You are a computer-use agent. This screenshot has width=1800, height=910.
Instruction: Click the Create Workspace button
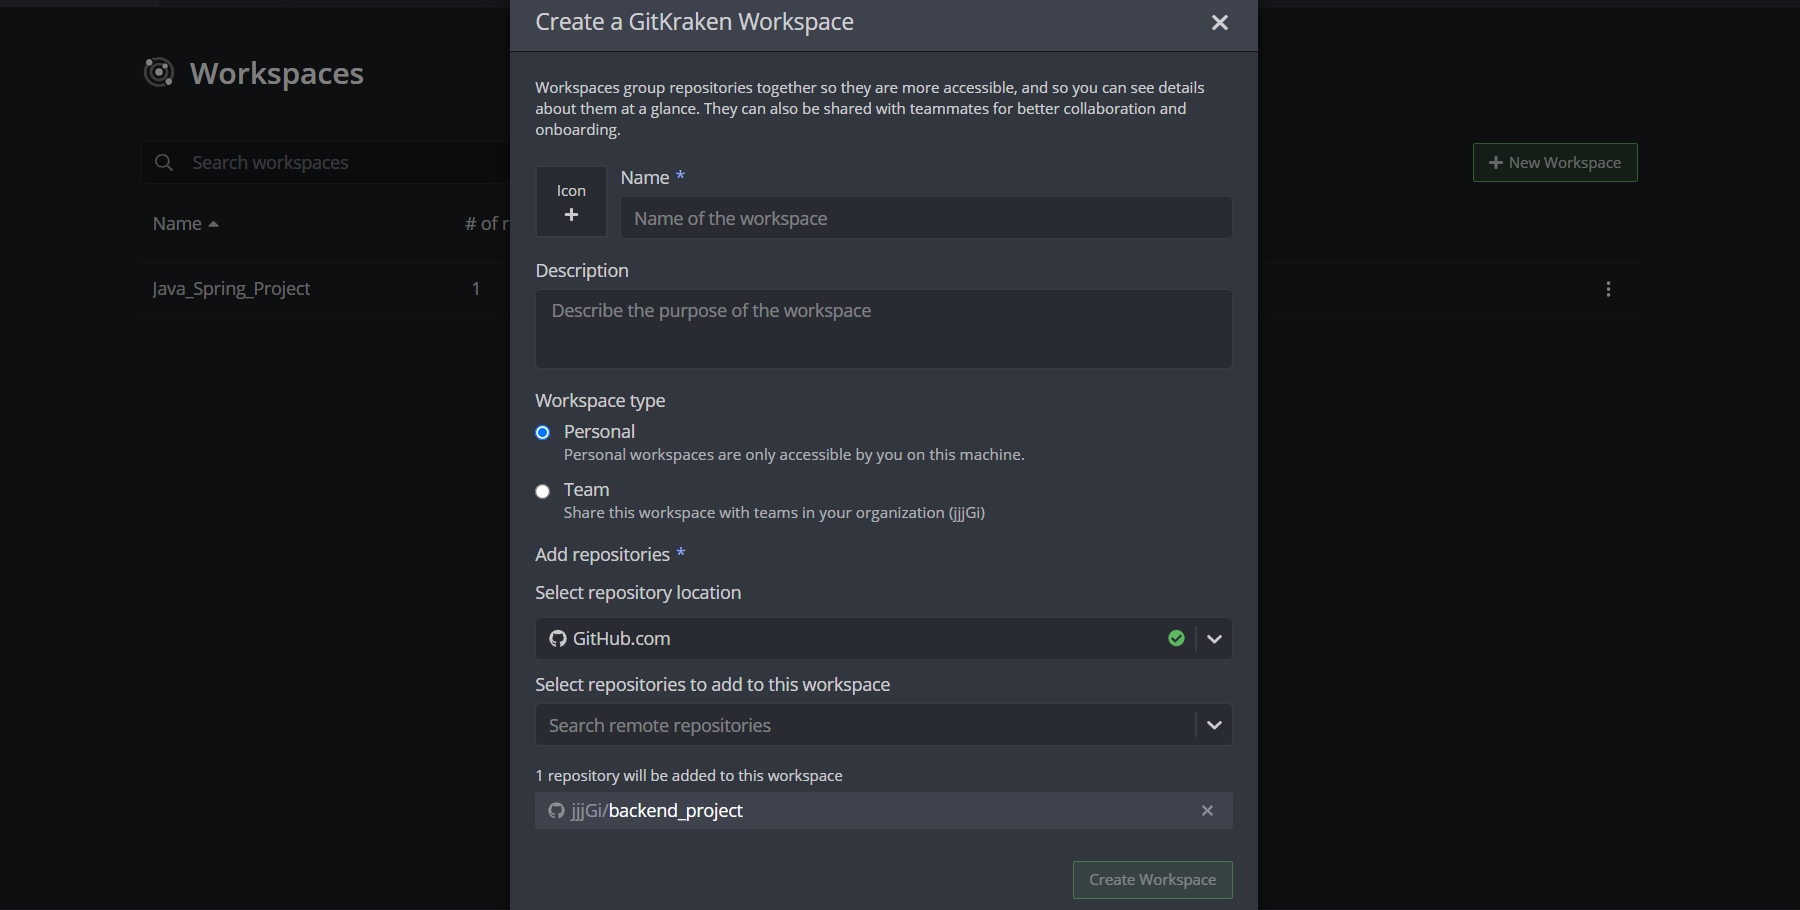[1152, 880]
